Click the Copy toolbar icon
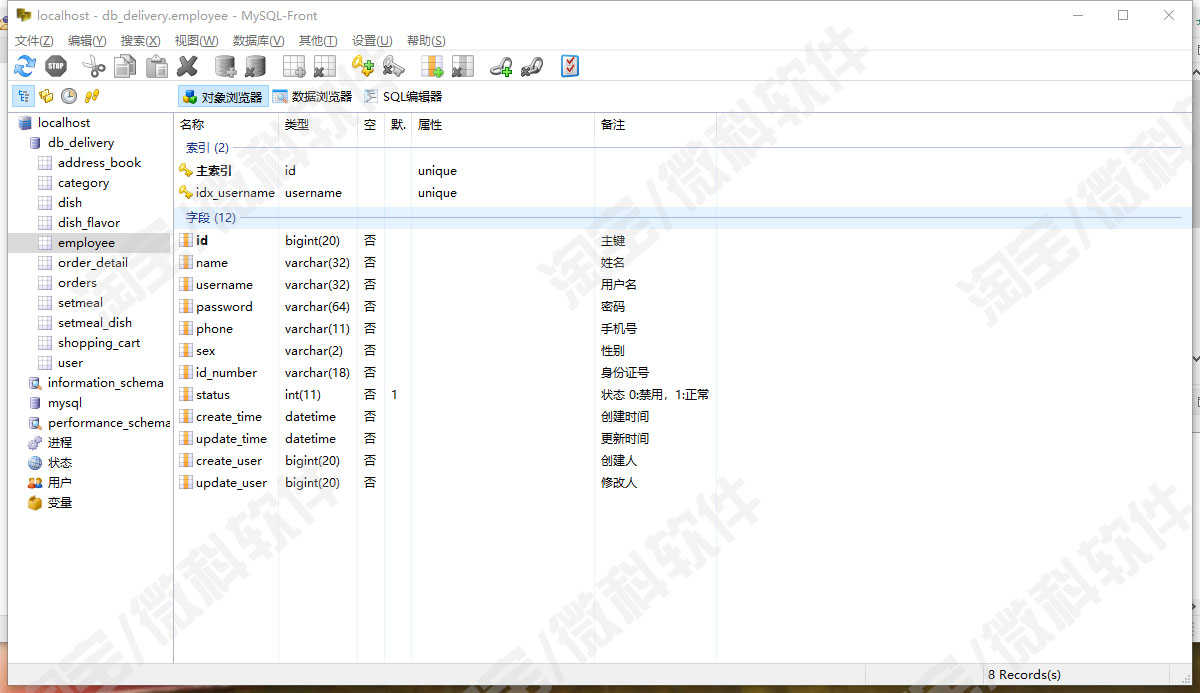The image size is (1200, 693). click(125, 67)
